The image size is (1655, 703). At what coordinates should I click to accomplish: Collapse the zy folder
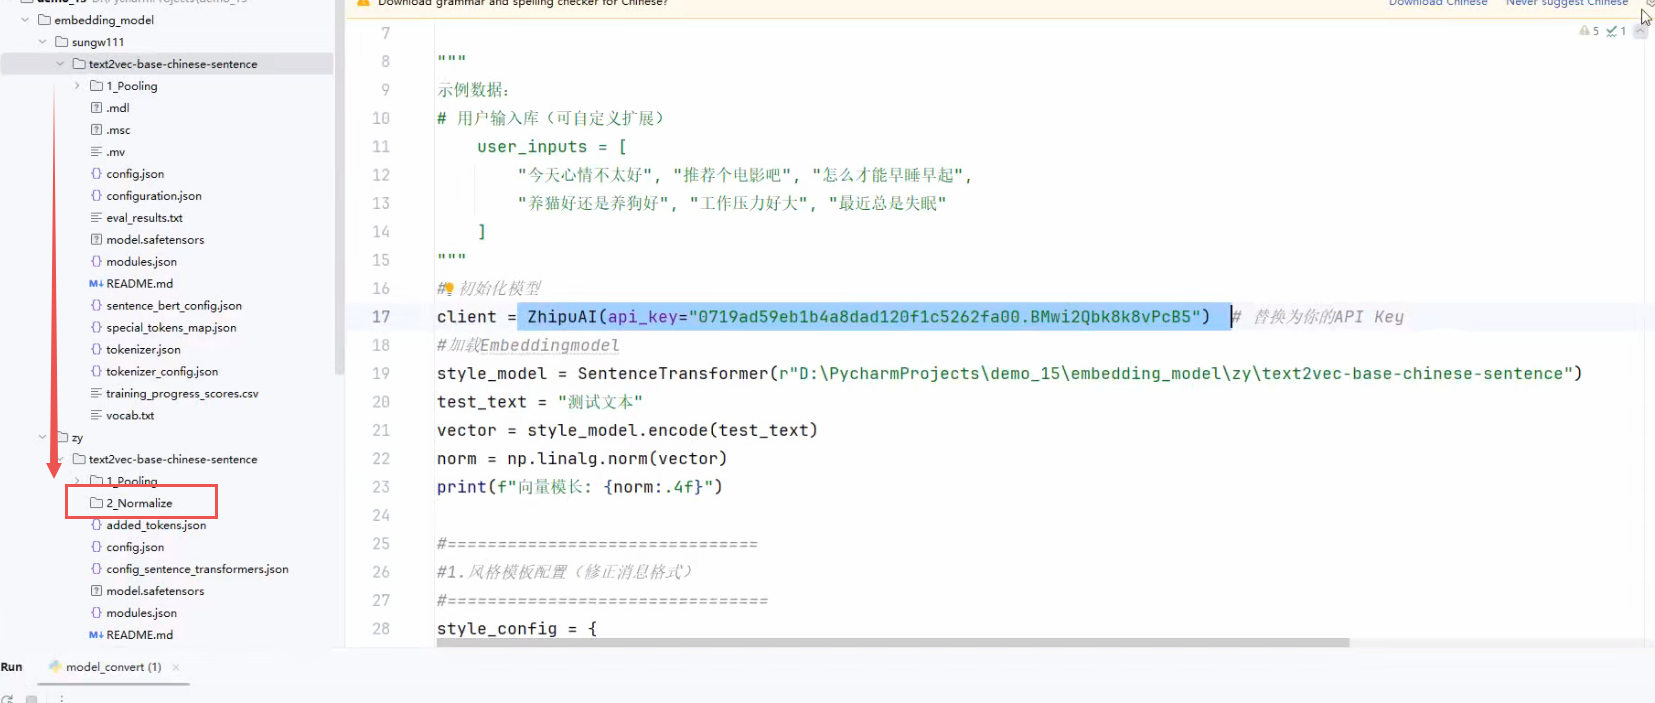42,437
